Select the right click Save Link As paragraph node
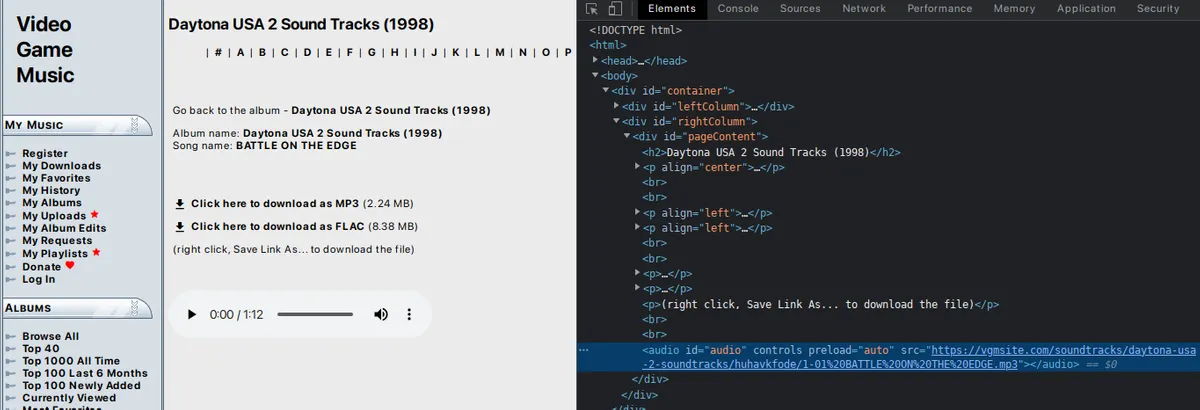 point(820,304)
